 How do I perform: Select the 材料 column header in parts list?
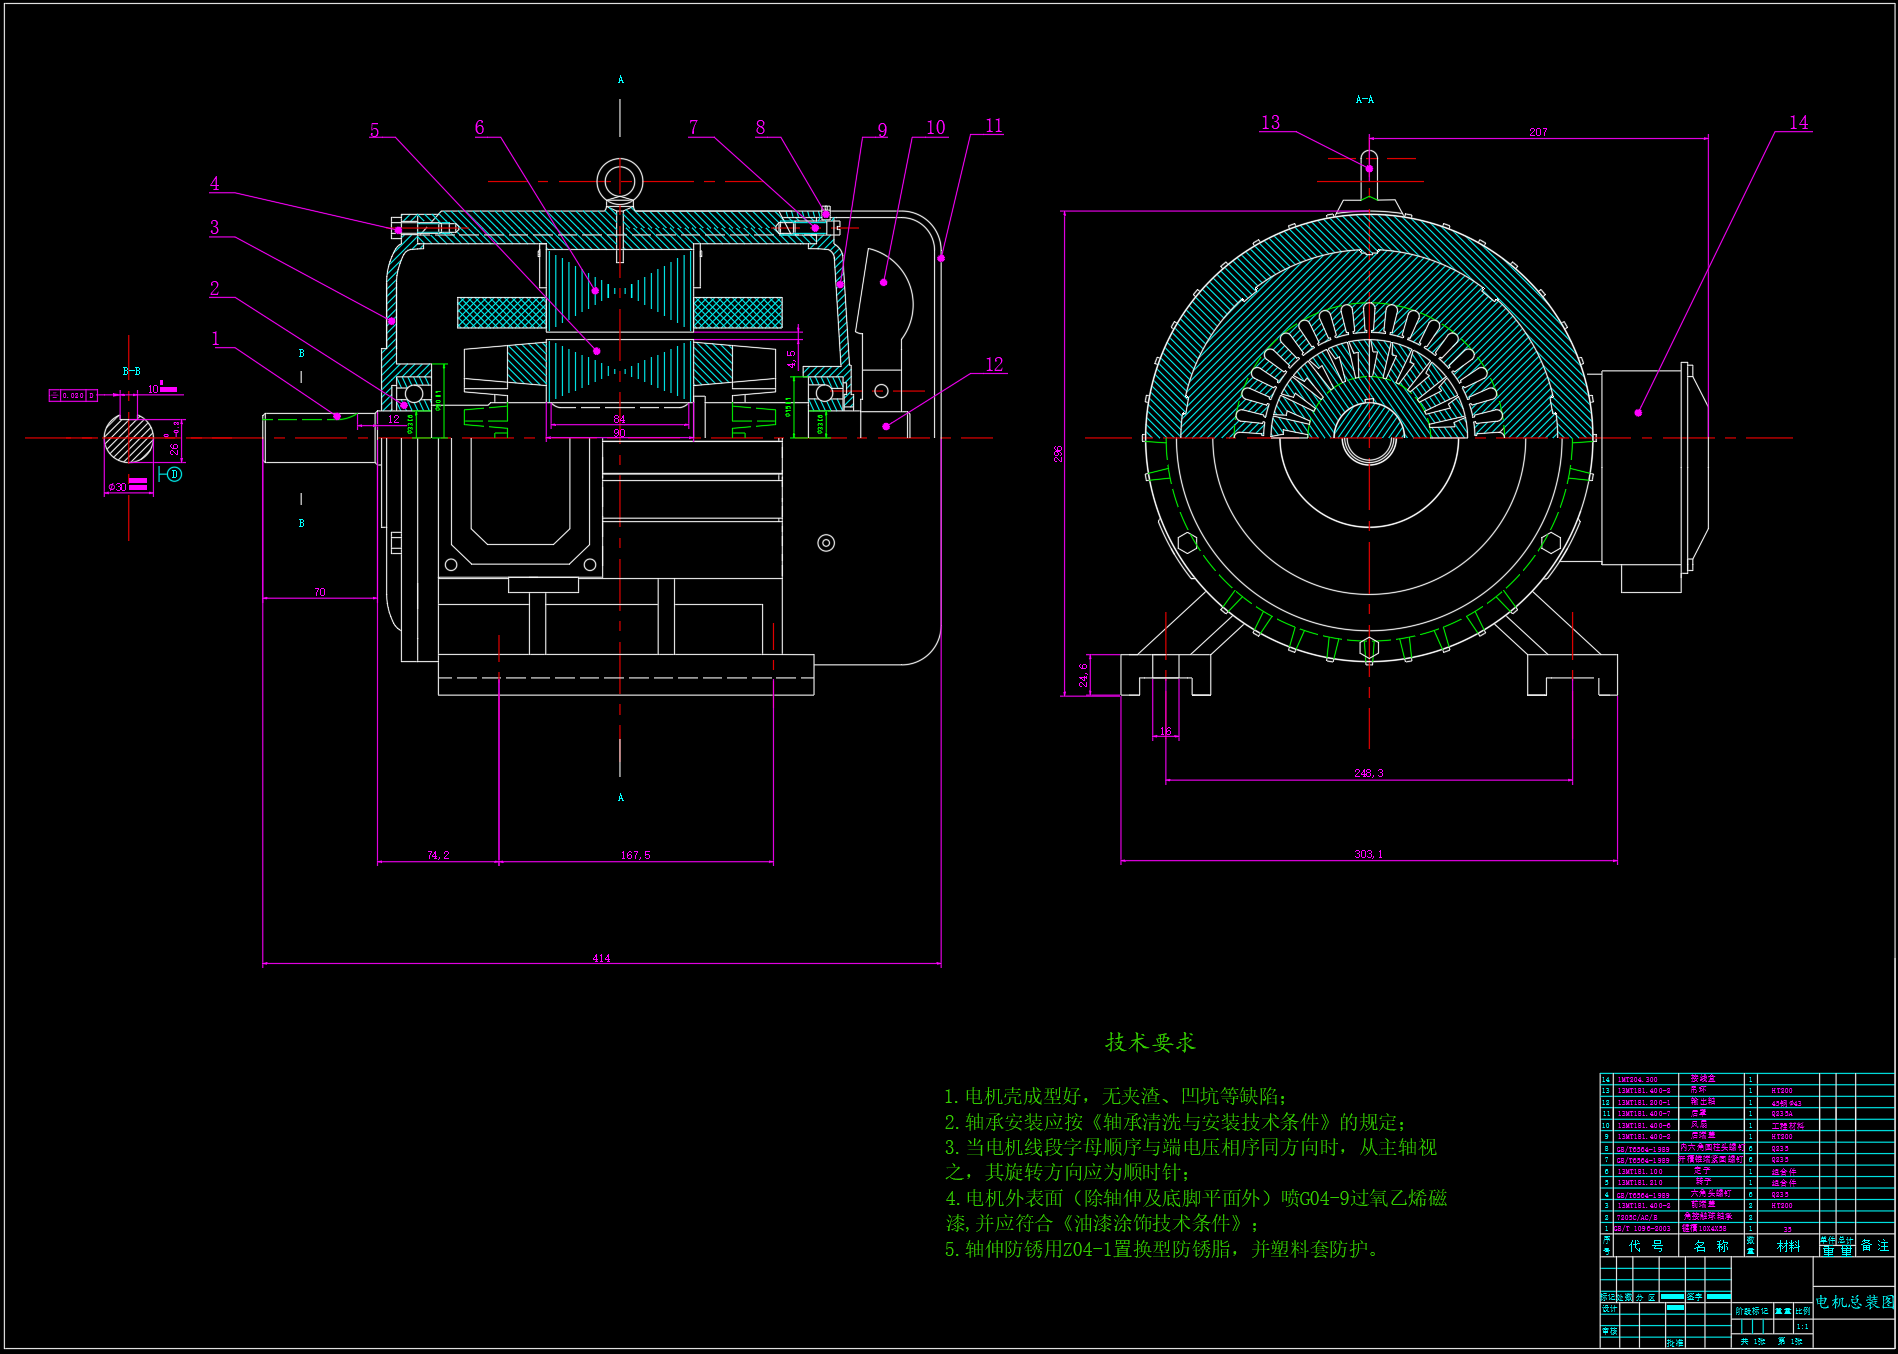1788,1246
